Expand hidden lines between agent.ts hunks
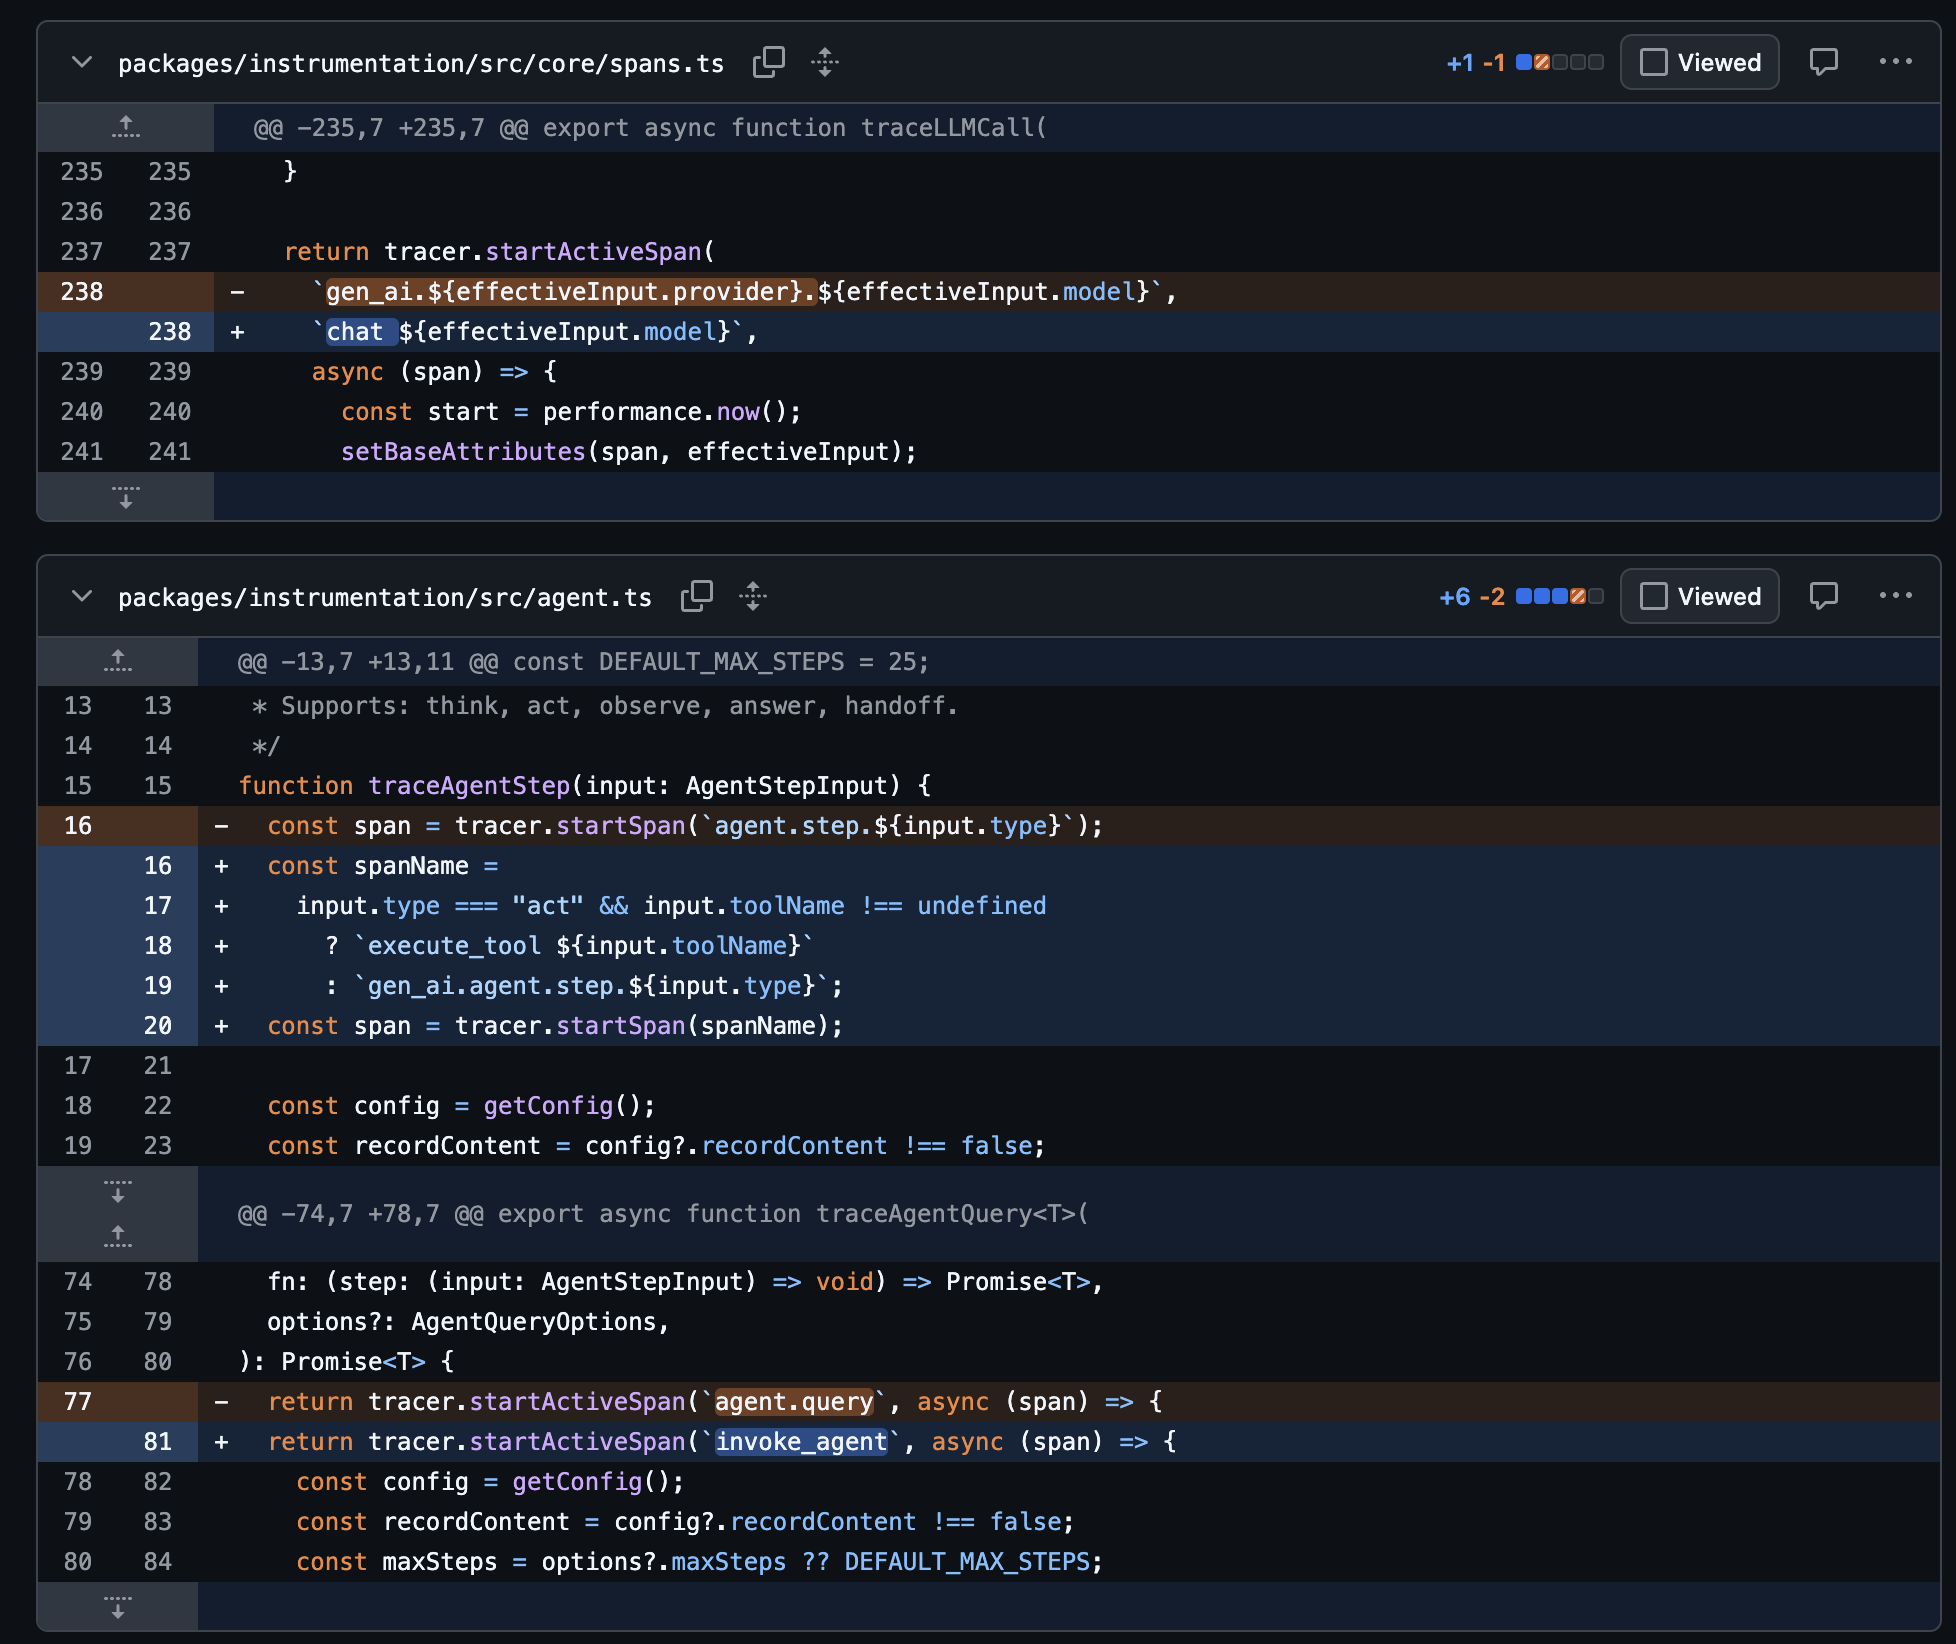Viewport: 1956px width, 1644px height. point(117,1191)
